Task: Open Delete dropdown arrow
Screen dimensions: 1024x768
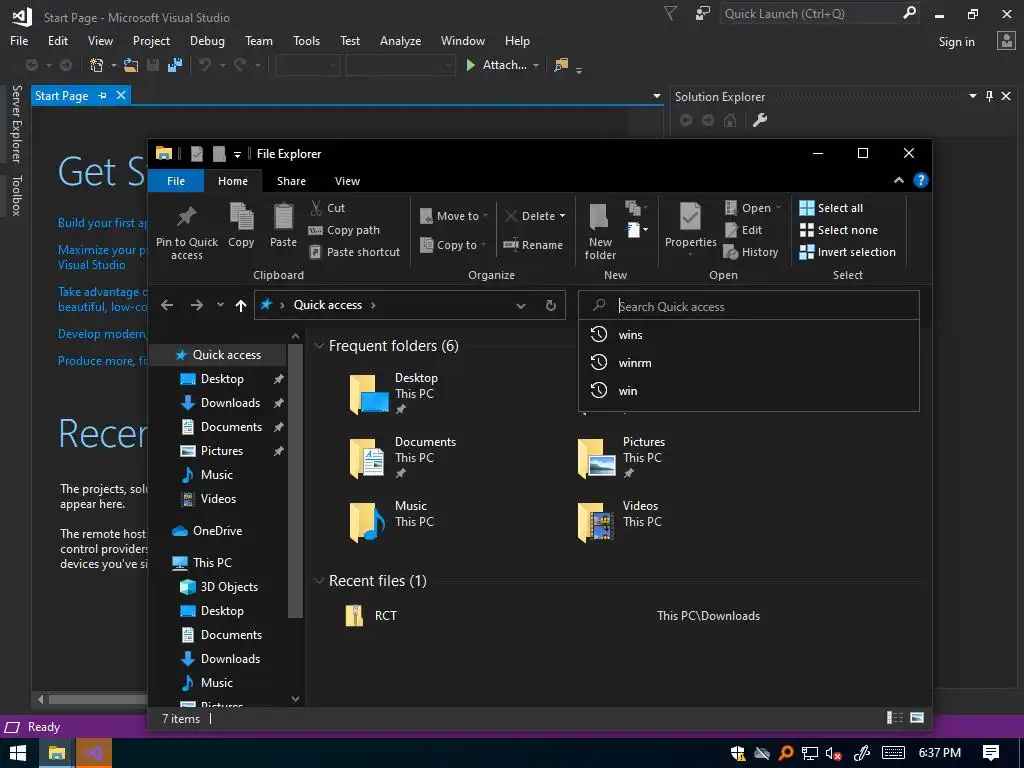Action: 562,216
